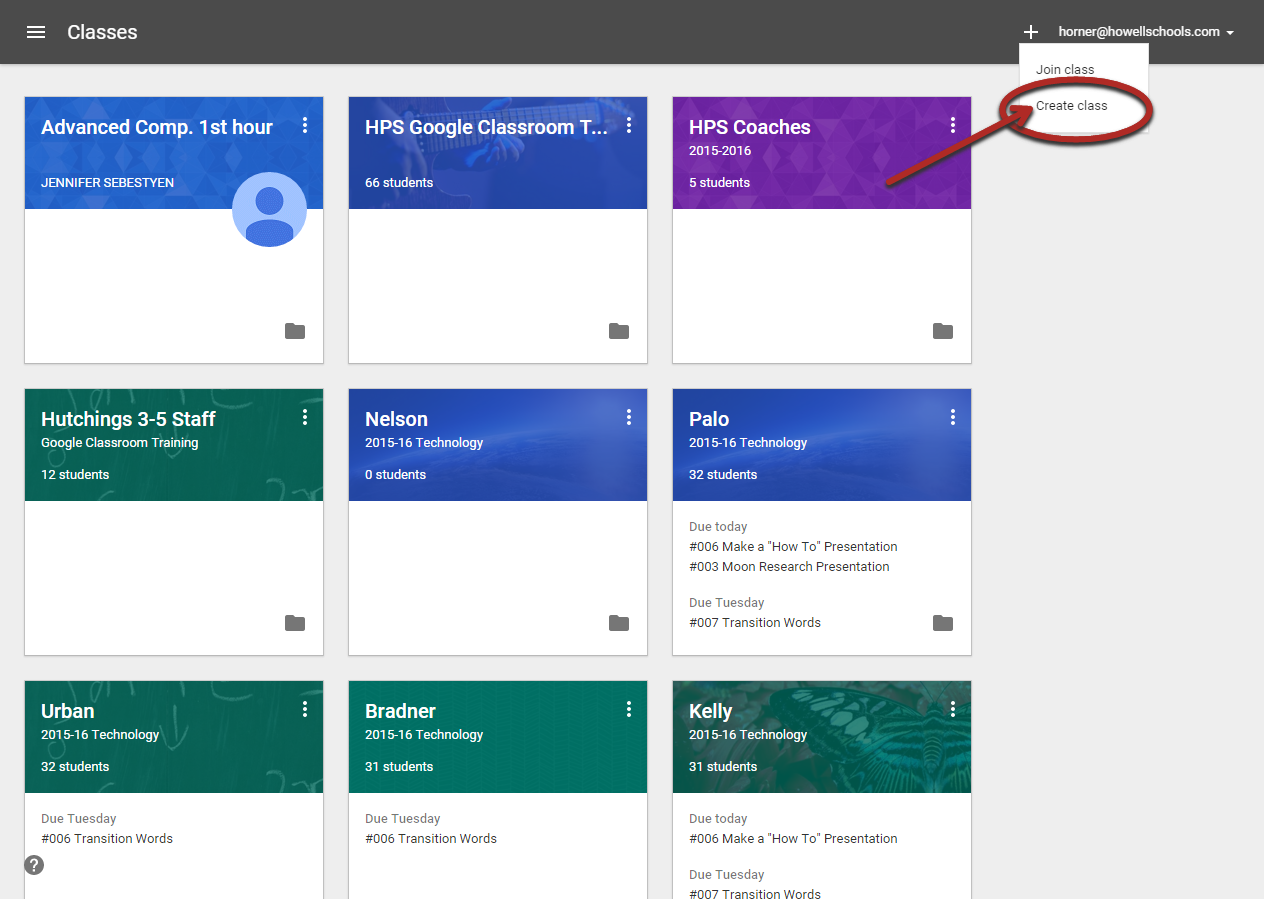Open the Urban class
The width and height of the screenshot is (1264, 899).
68,711
